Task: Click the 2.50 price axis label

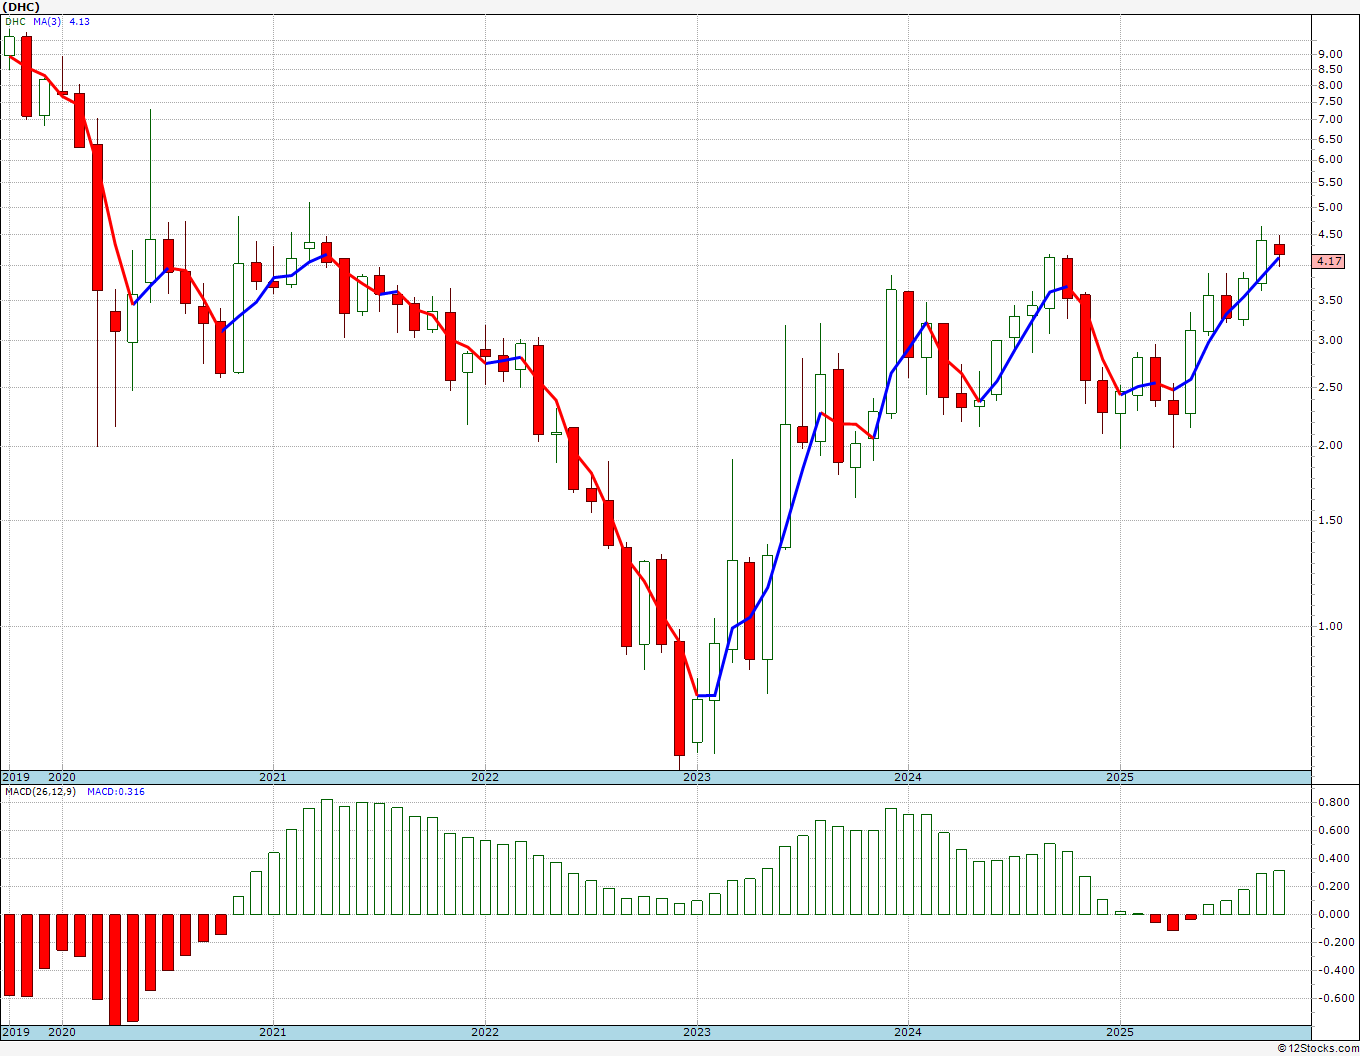Action: [1330, 387]
